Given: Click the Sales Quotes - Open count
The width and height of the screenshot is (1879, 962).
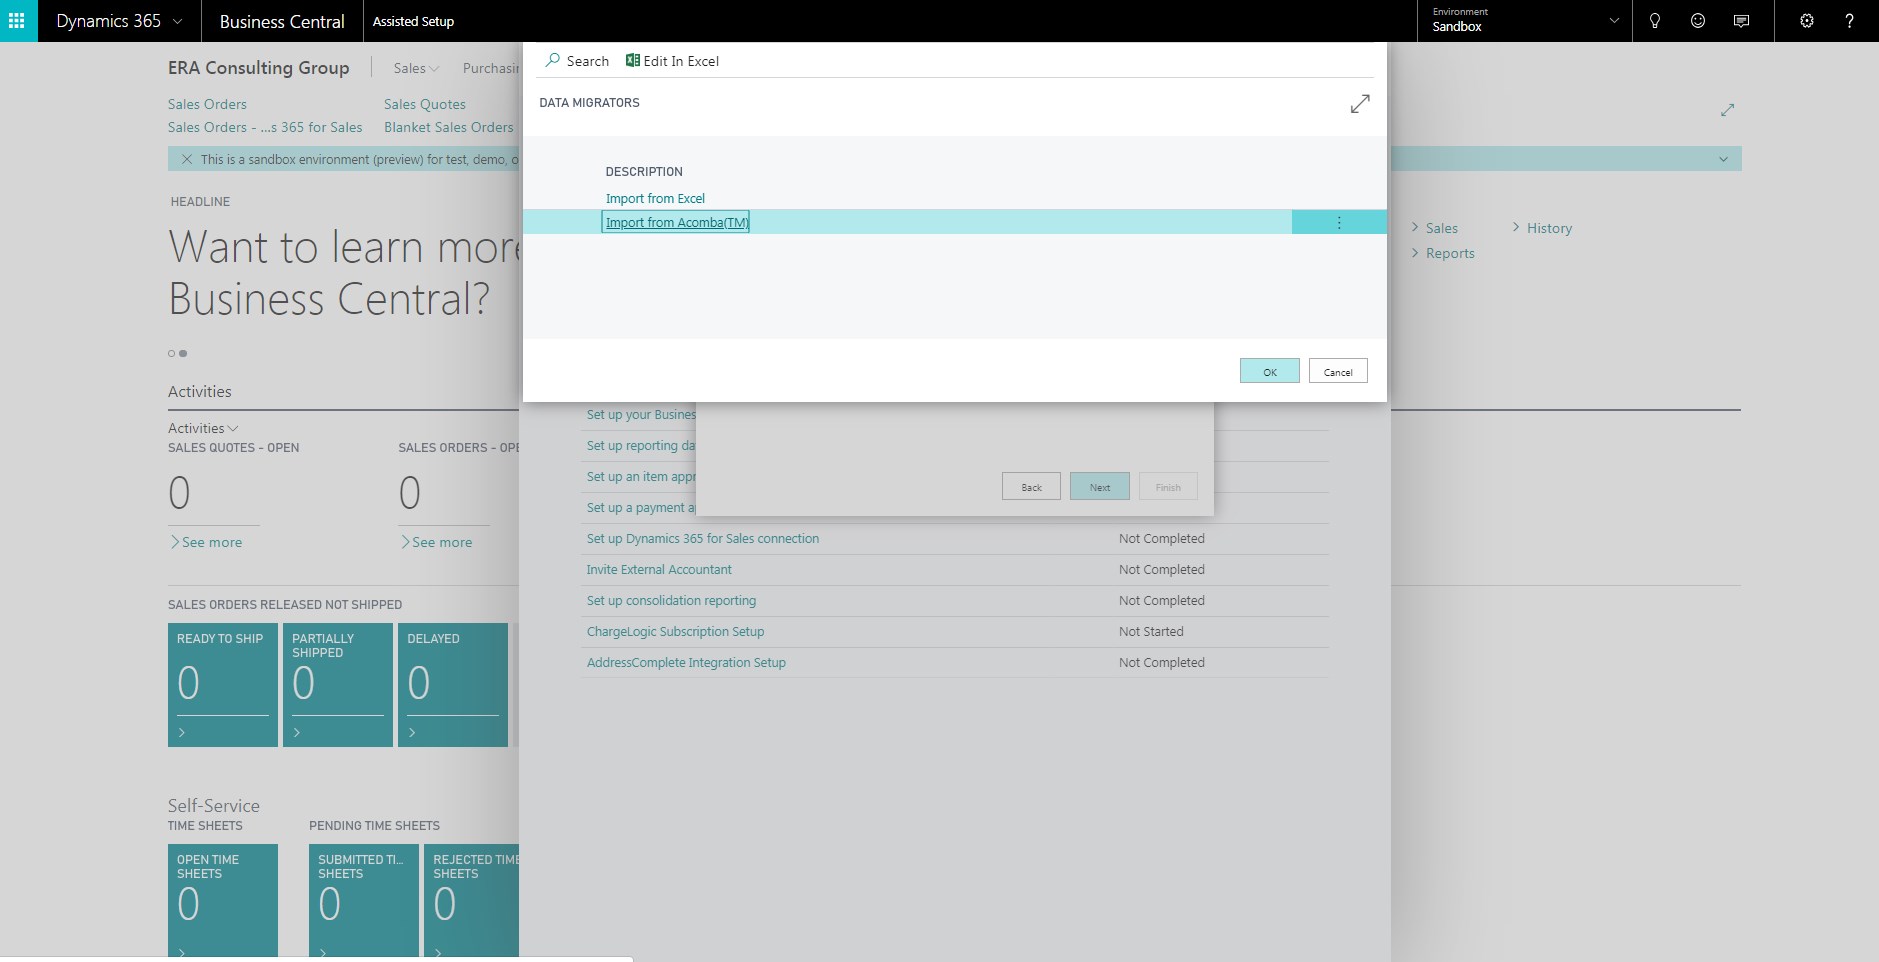Looking at the screenshot, I should (x=179, y=493).
